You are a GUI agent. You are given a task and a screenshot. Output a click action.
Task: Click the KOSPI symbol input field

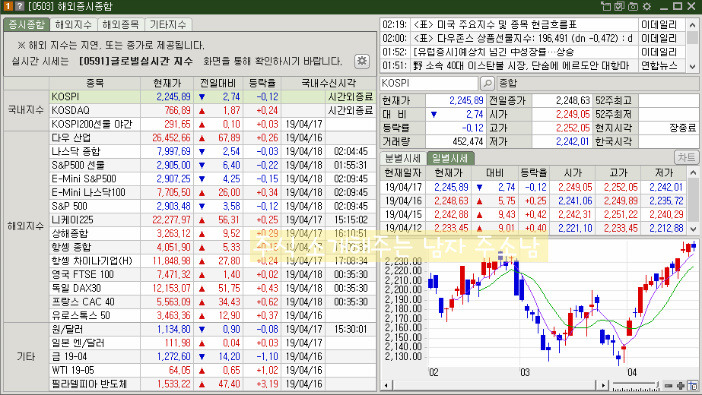[x=429, y=83]
